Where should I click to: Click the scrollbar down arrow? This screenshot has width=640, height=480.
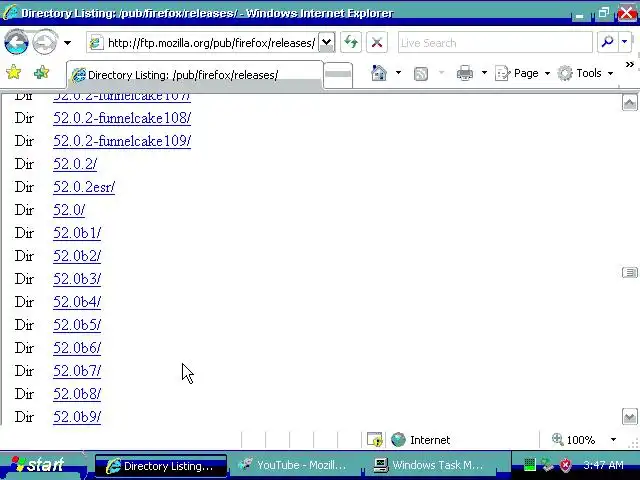[629, 417]
